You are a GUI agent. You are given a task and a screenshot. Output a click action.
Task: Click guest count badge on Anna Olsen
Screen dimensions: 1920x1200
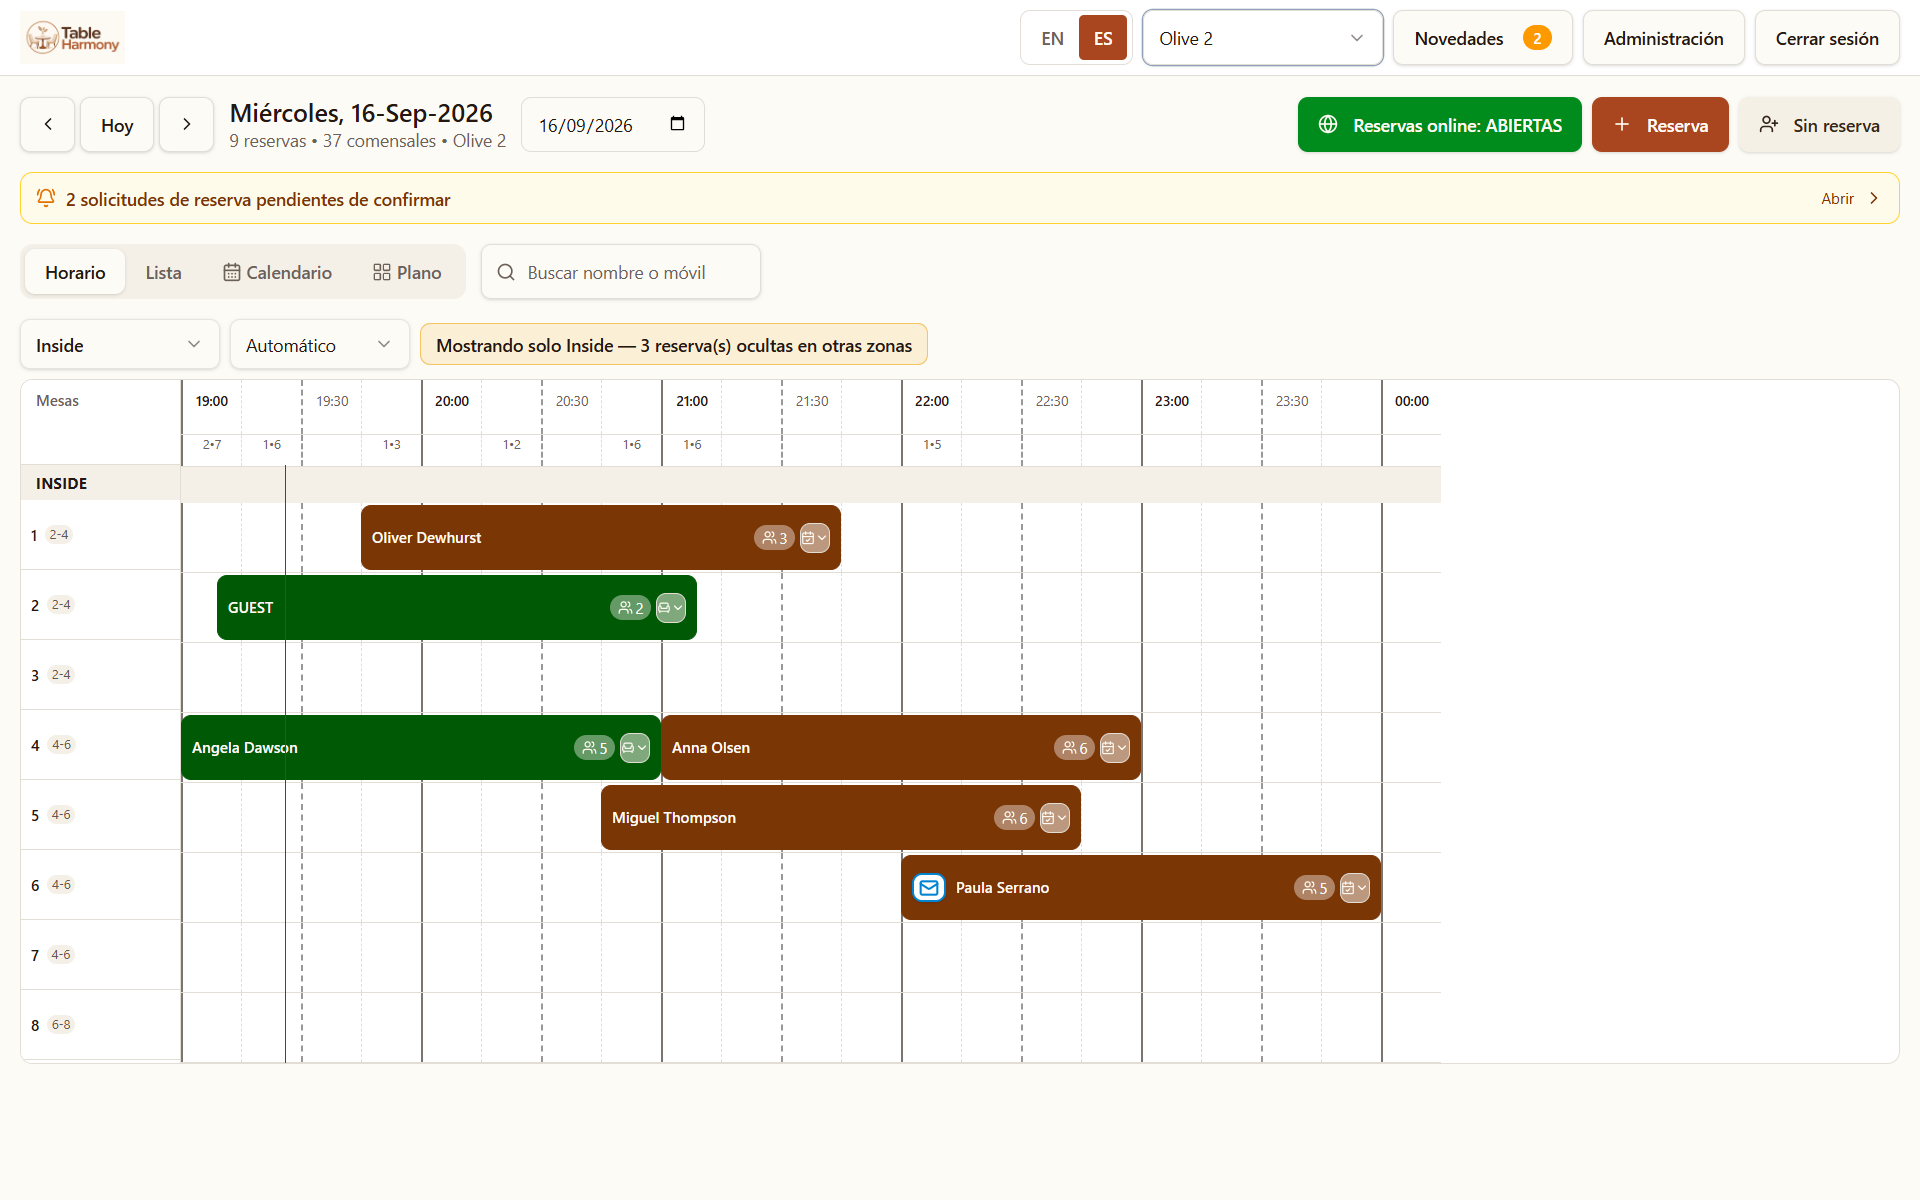[x=1075, y=748]
